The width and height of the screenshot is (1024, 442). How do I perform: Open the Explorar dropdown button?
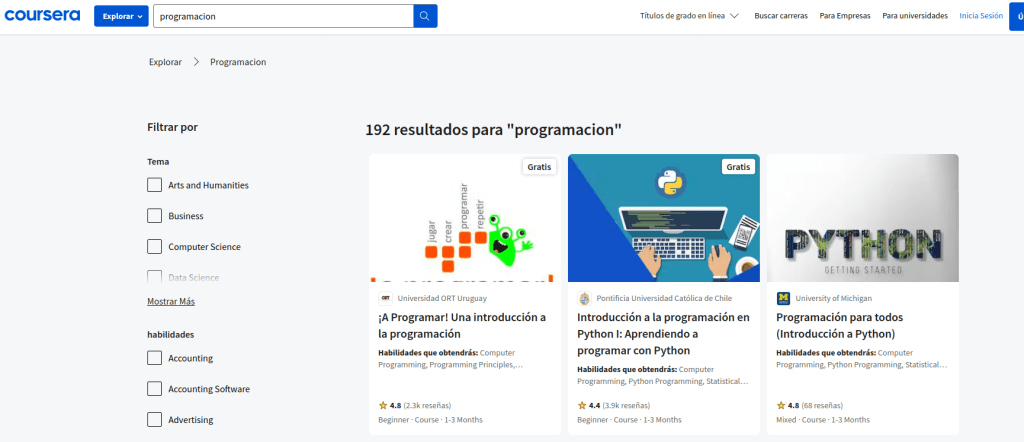(x=121, y=16)
